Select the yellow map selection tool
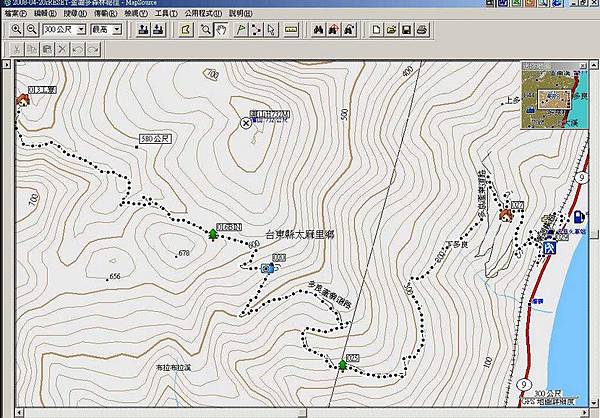The width and height of the screenshot is (600, 418). point(185,30)
